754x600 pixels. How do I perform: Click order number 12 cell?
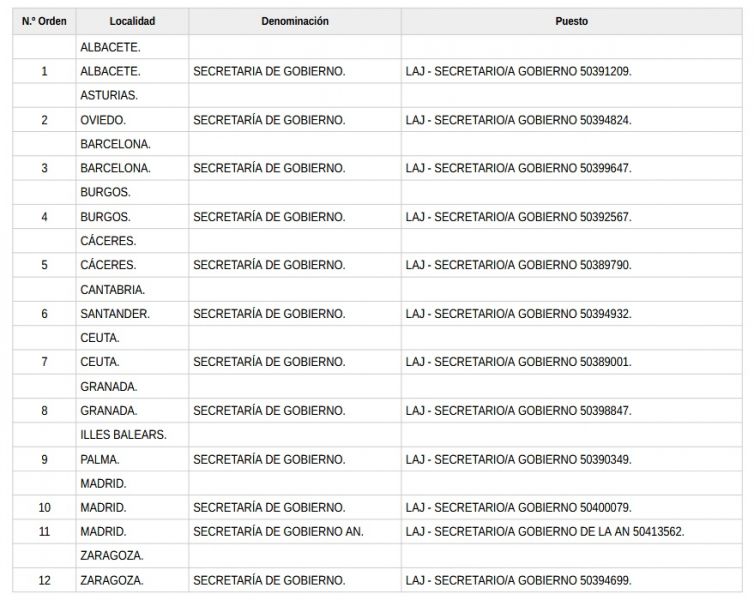coord(44,580)
